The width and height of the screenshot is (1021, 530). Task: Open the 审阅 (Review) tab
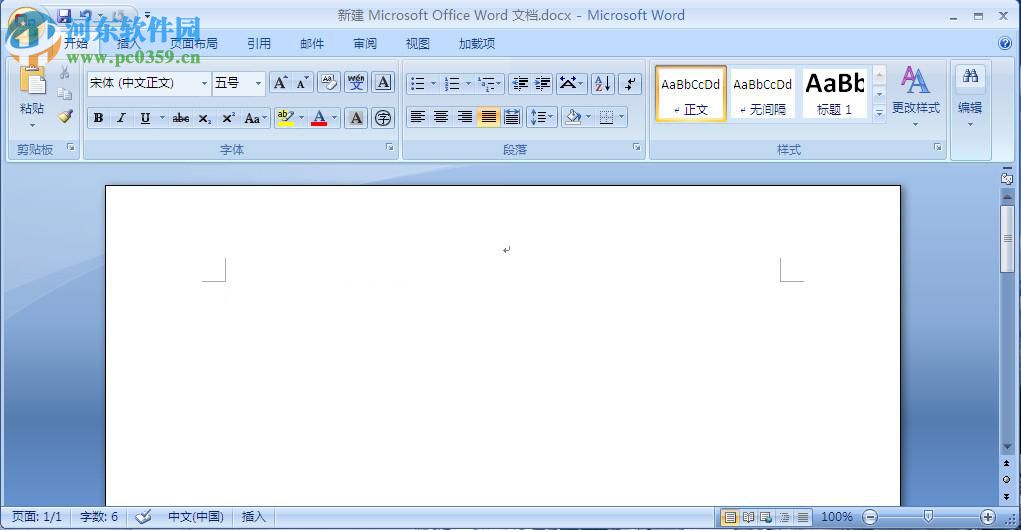tap(365, 44)
